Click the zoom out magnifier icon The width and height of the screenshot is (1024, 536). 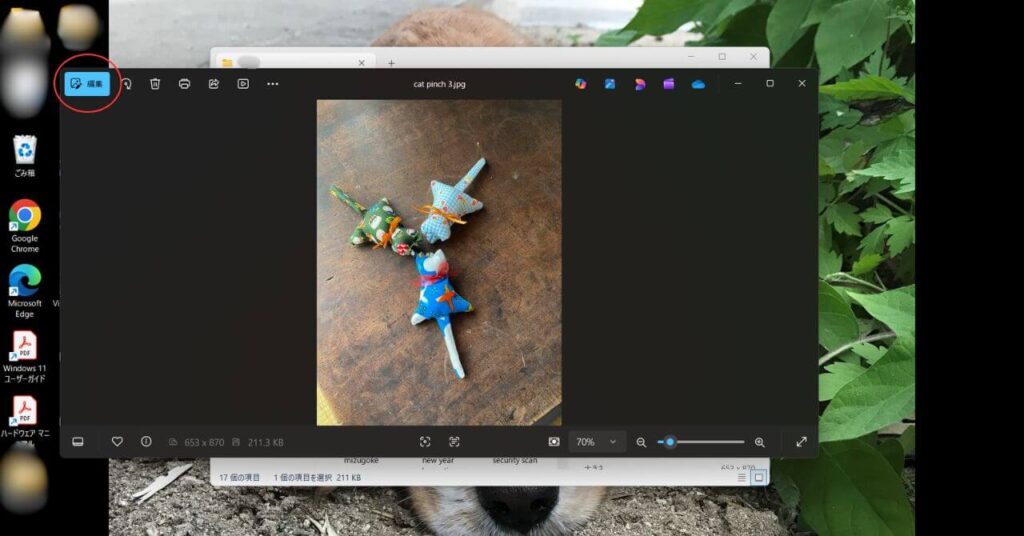click(641, 442)
